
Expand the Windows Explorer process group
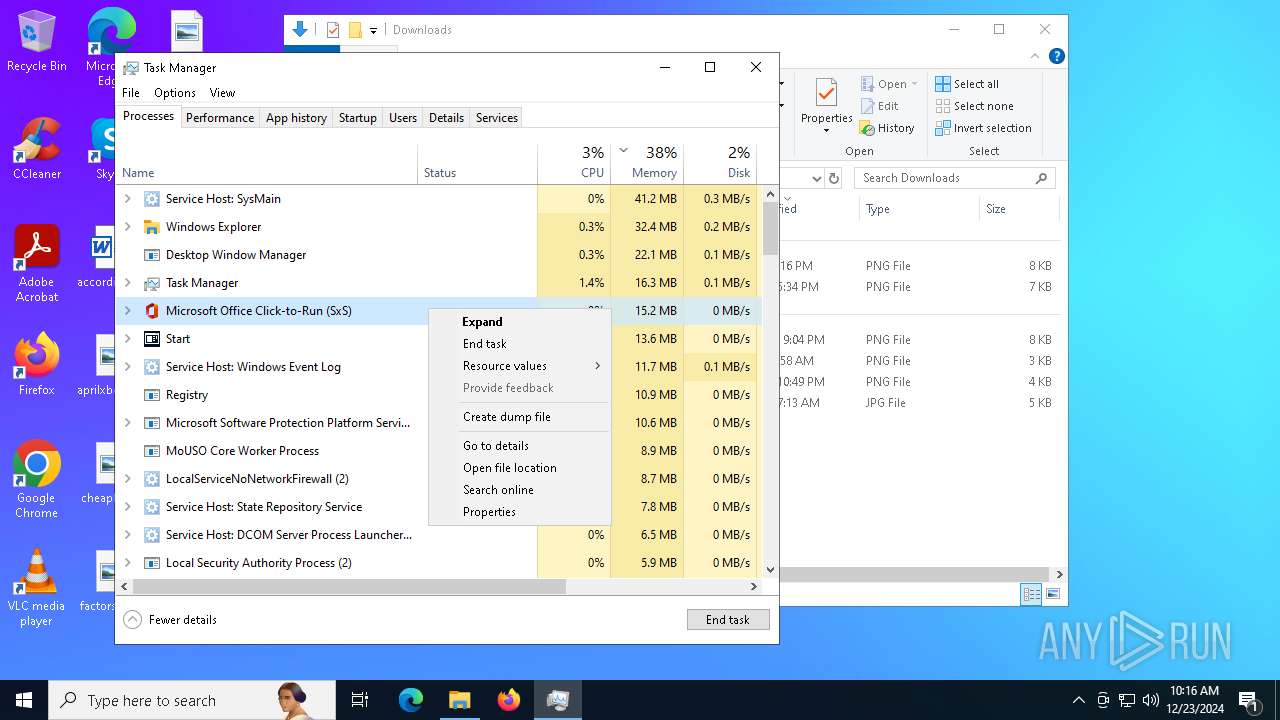(127, 227)
